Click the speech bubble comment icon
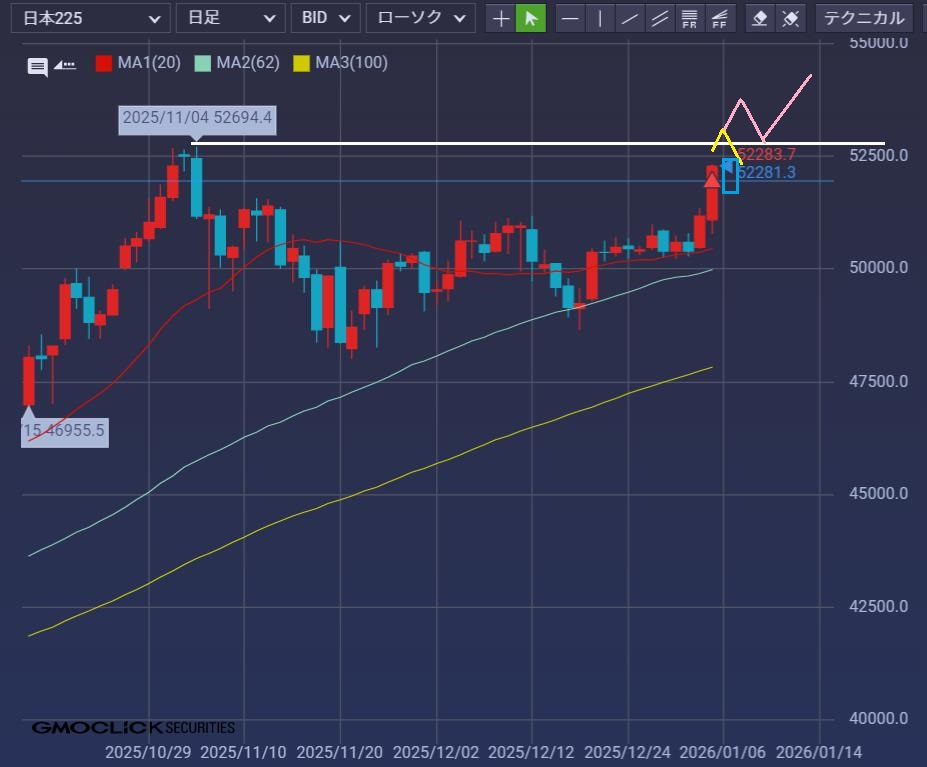927x767 pixels. coord(37,67)
